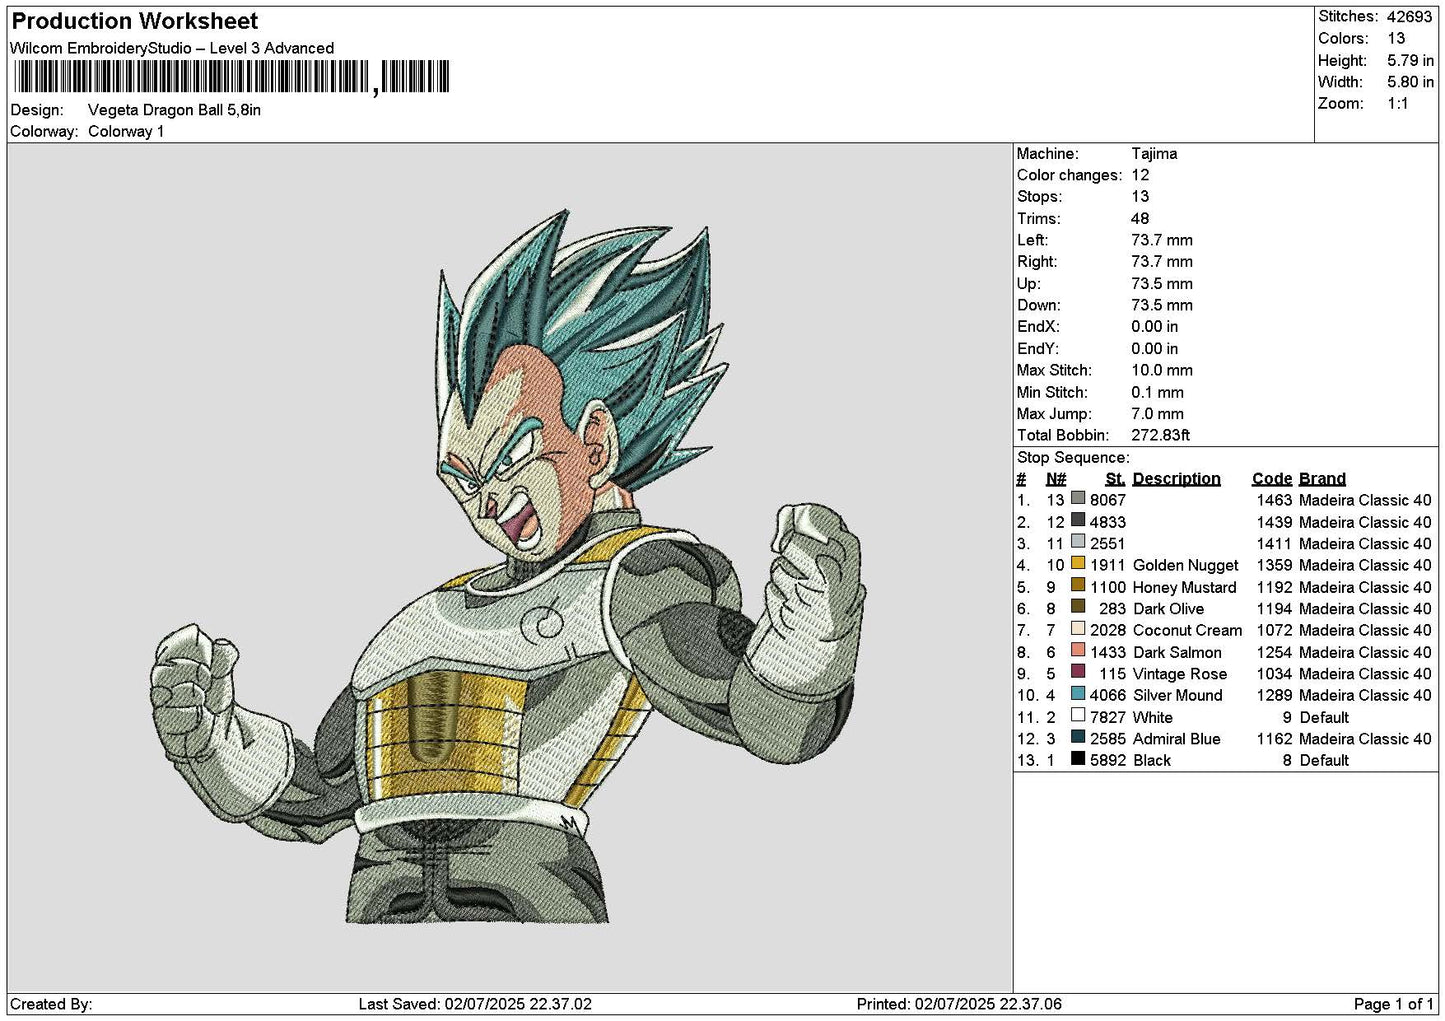Image resolution: width=1445 pixels, height=1021 pixels.
Task: Click the code 1034 in Vintage Rose row
Action: click(1275, 674)
